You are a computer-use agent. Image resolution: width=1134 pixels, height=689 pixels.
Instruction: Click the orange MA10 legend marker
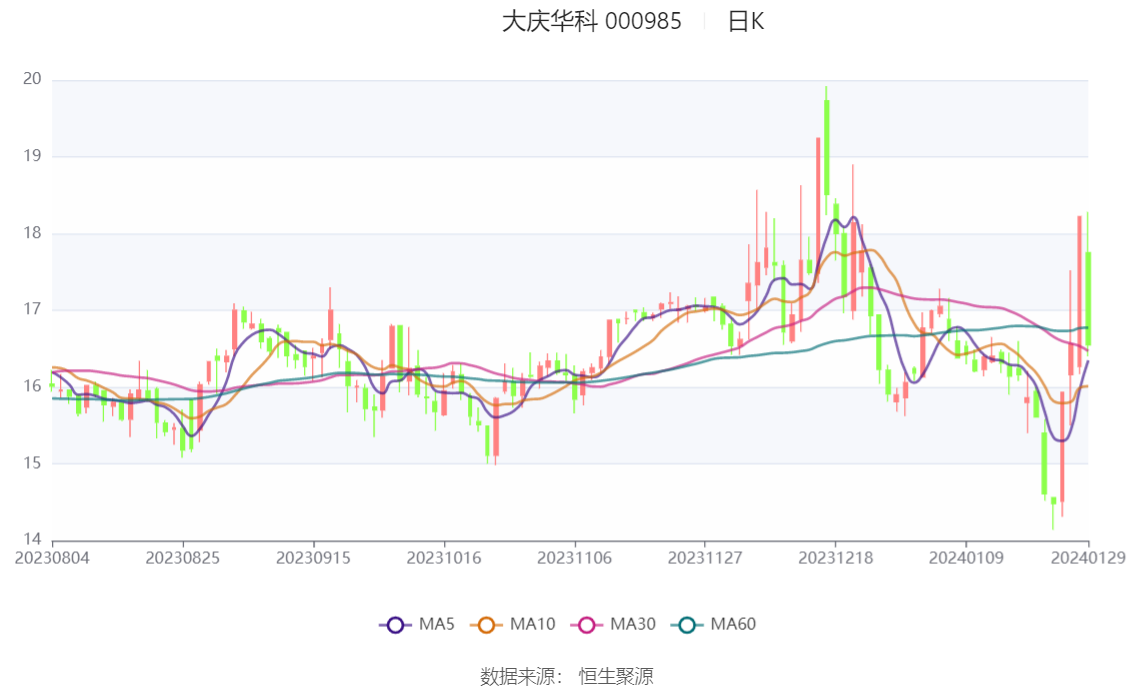[486, 625]
